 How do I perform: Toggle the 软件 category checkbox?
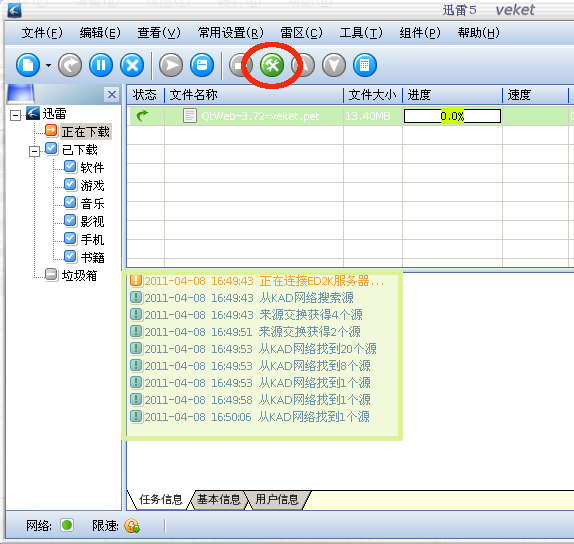[x=70, y=167]
